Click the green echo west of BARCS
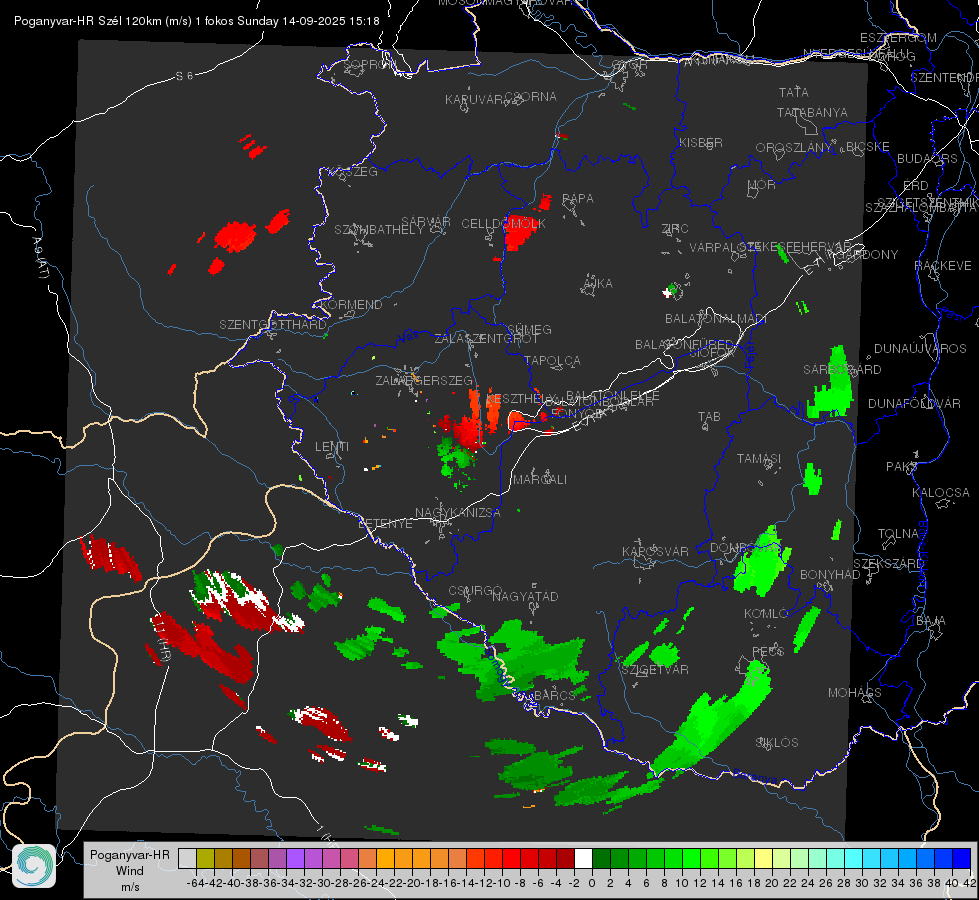This screenshot has width=979, height=900. (512, 659)
